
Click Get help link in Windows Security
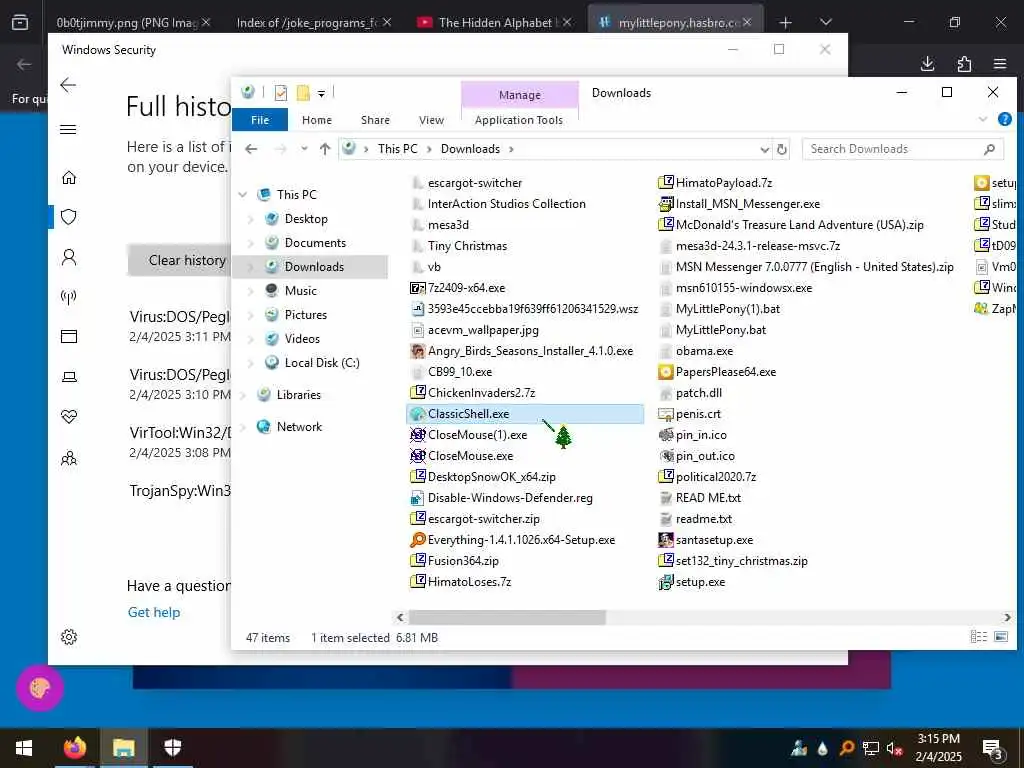154,612
